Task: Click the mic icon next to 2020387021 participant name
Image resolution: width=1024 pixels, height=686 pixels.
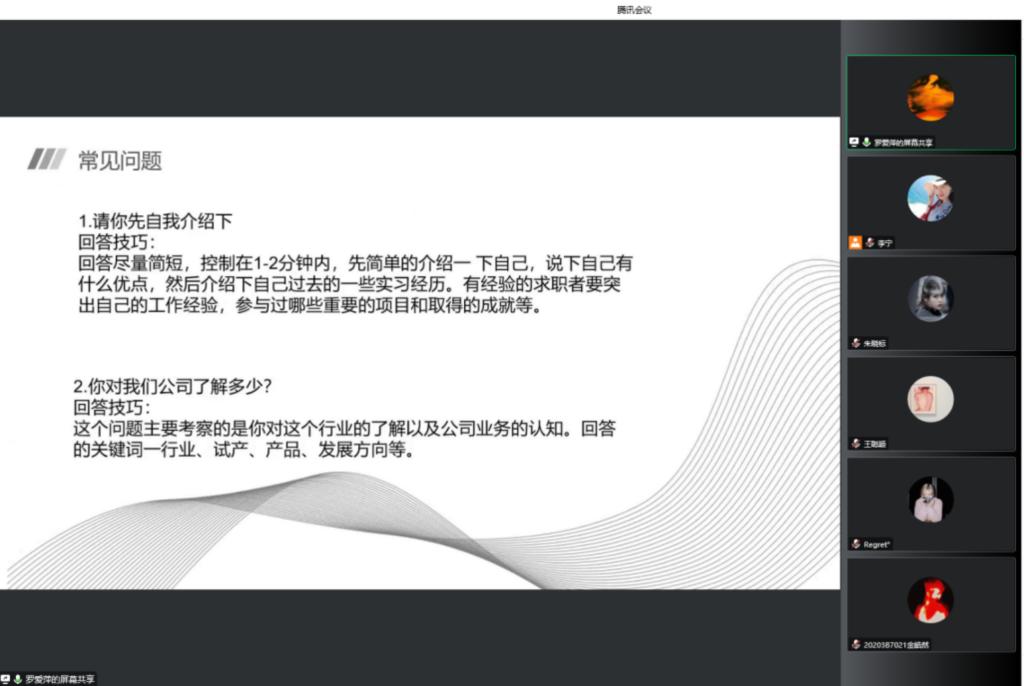Action: coord(856,645)
